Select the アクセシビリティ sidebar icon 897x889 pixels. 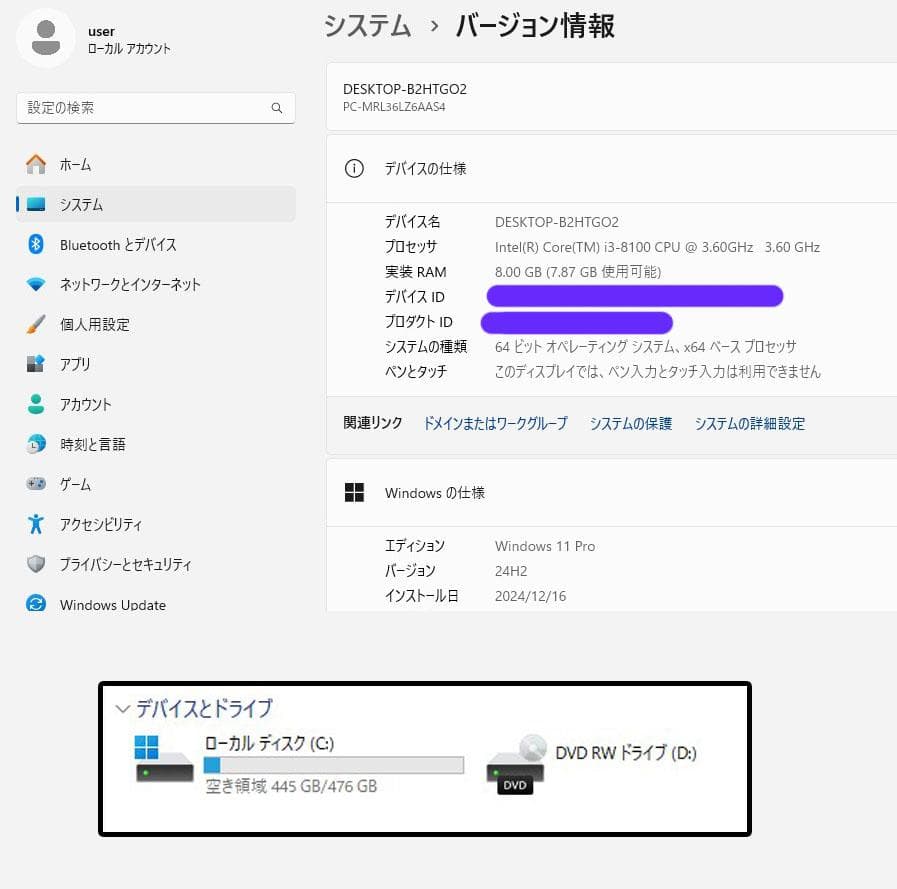click(36, 524)
